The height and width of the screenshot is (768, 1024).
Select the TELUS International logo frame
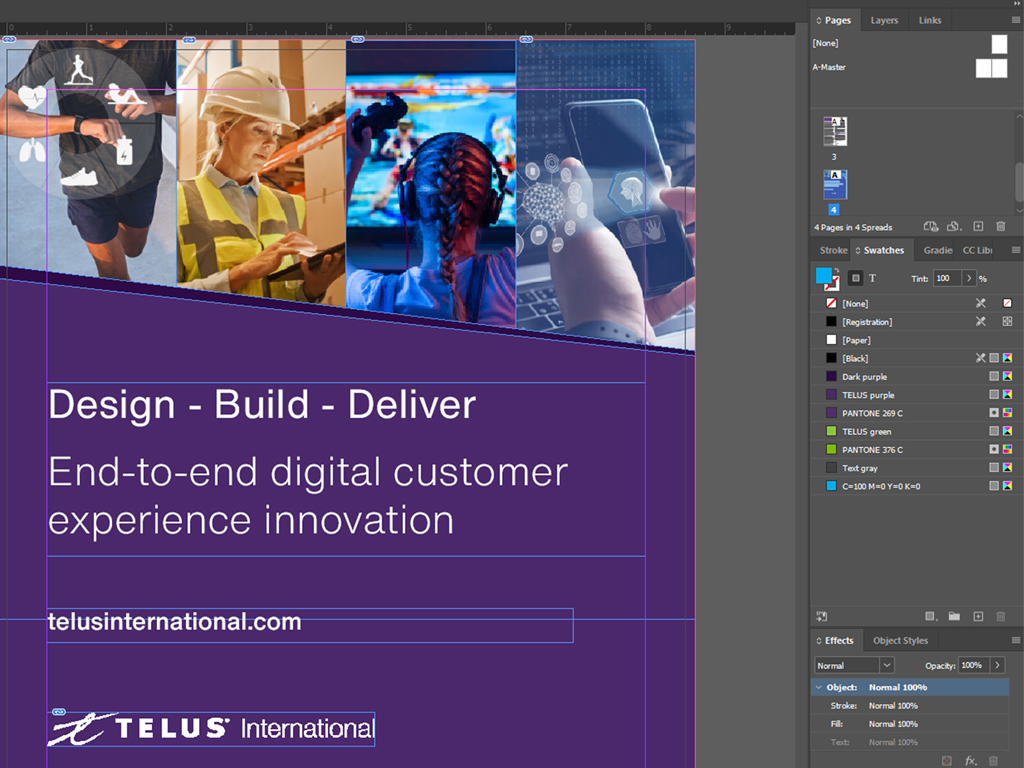click(x=211, y=729)
